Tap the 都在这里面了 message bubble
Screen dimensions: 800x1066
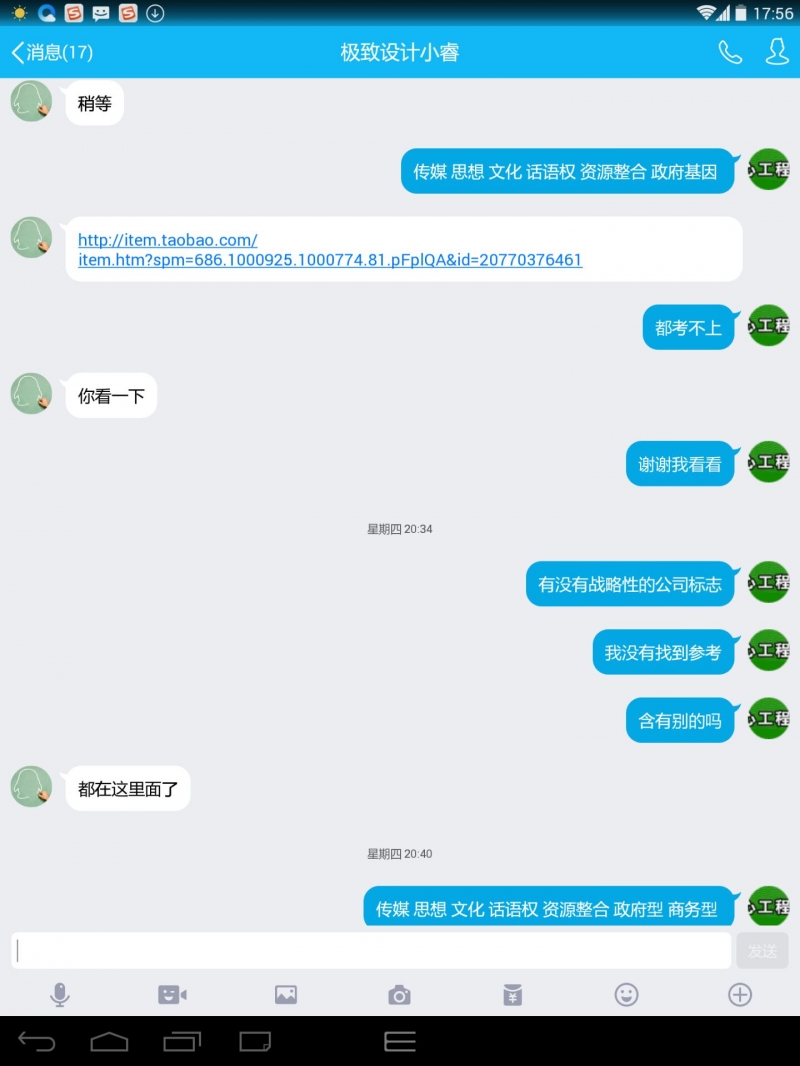[128, 789]
